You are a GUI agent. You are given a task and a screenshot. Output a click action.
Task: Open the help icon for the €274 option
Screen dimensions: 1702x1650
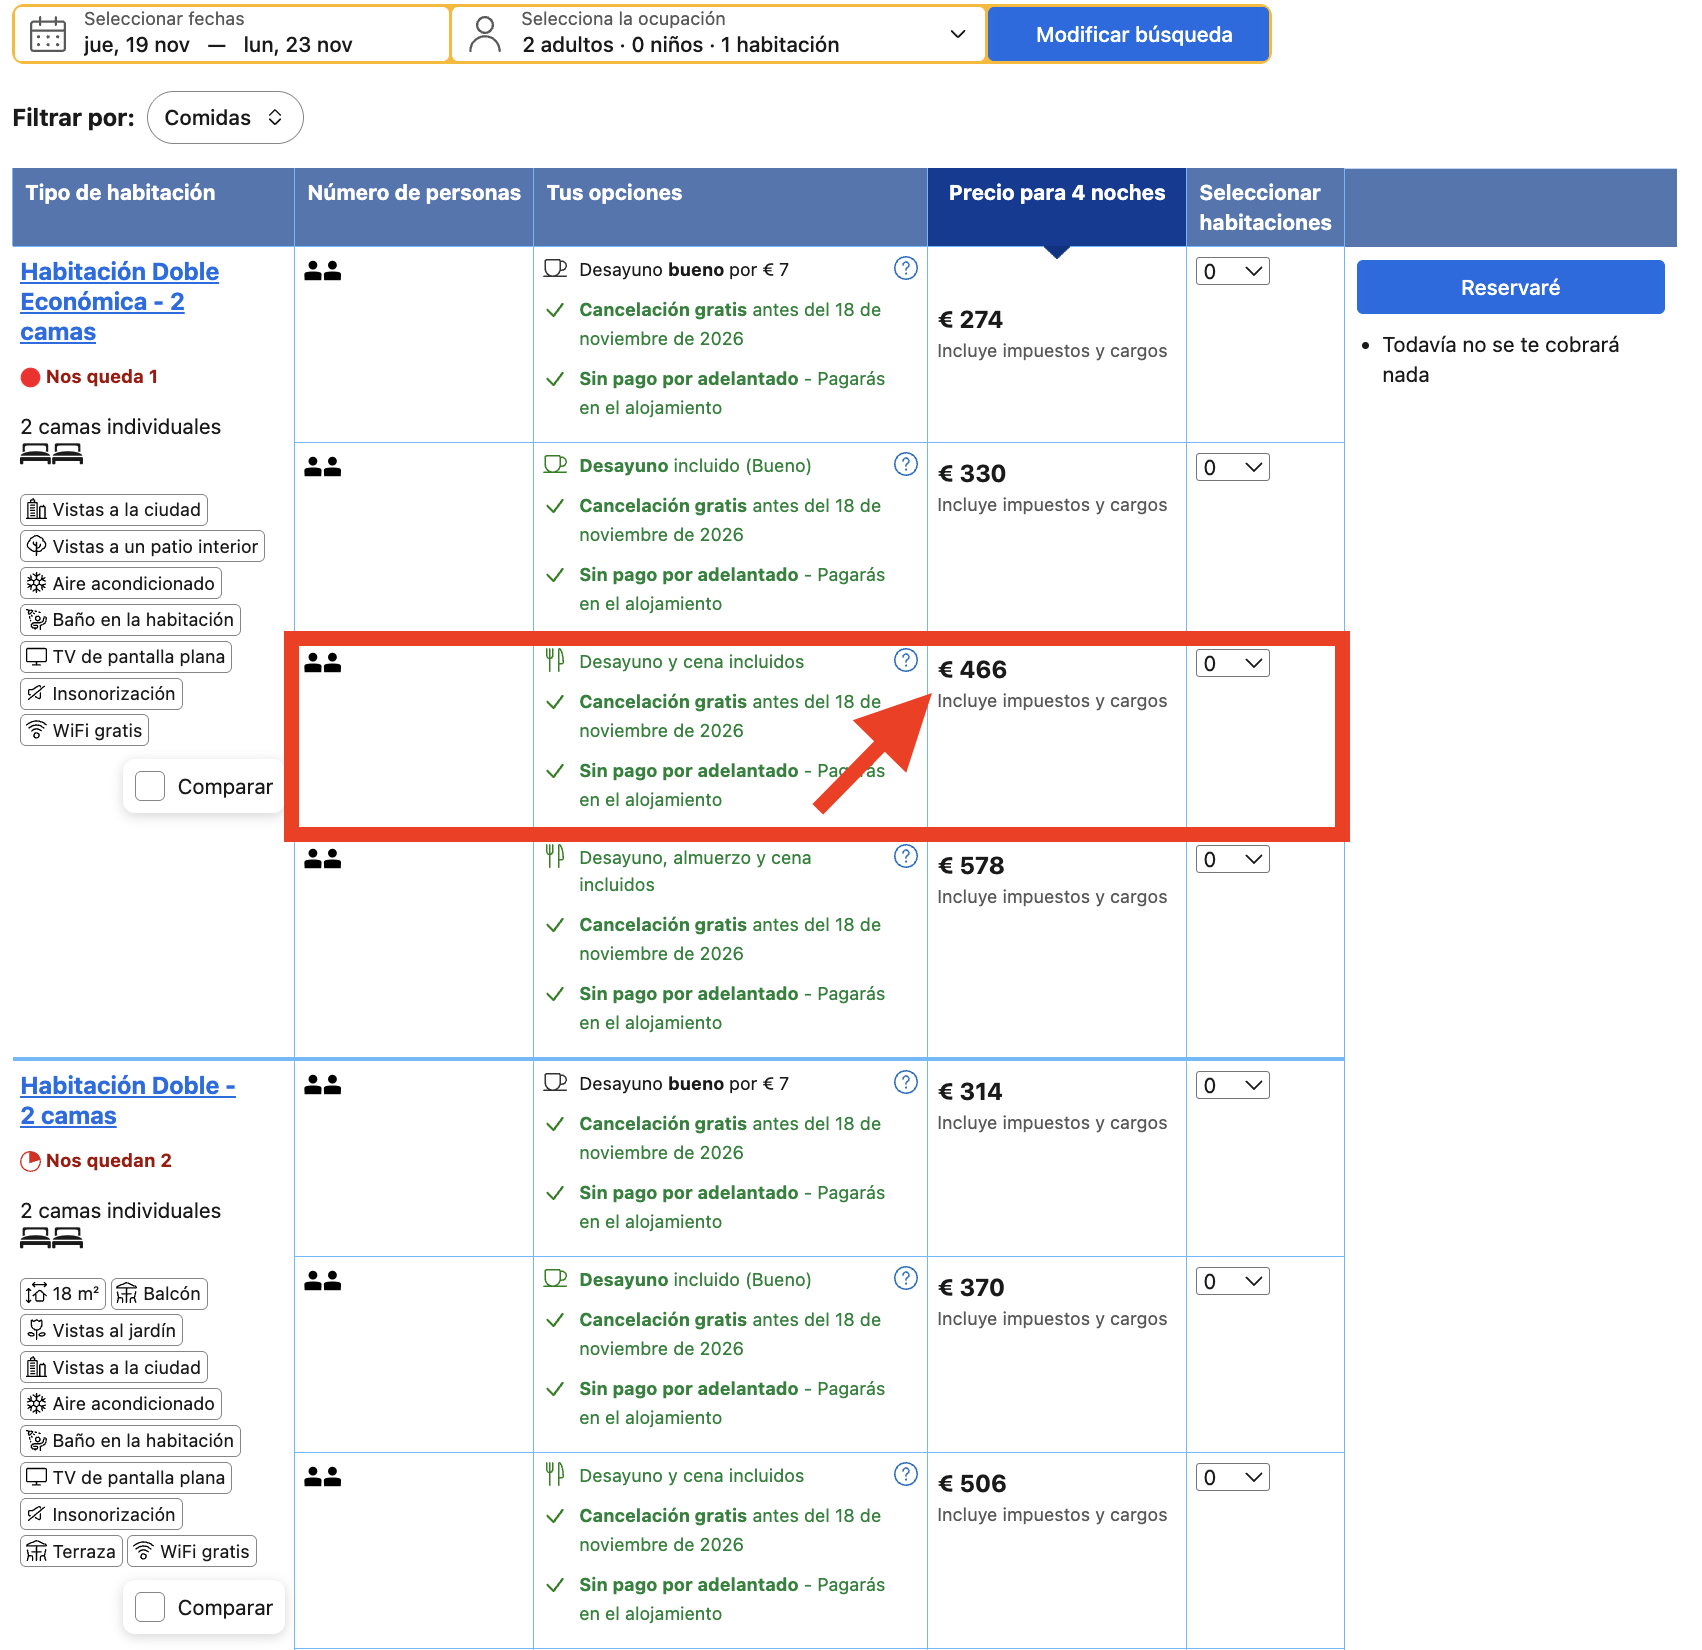[x=906, y=268]
